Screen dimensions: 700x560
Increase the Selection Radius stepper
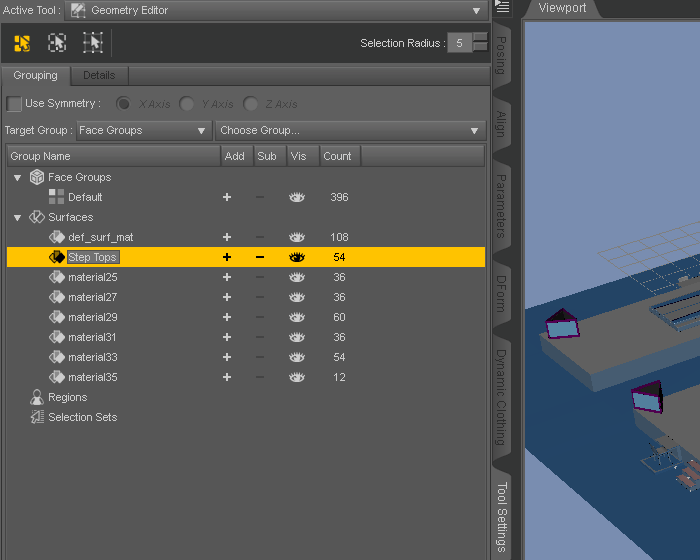[x=480, y=38]
